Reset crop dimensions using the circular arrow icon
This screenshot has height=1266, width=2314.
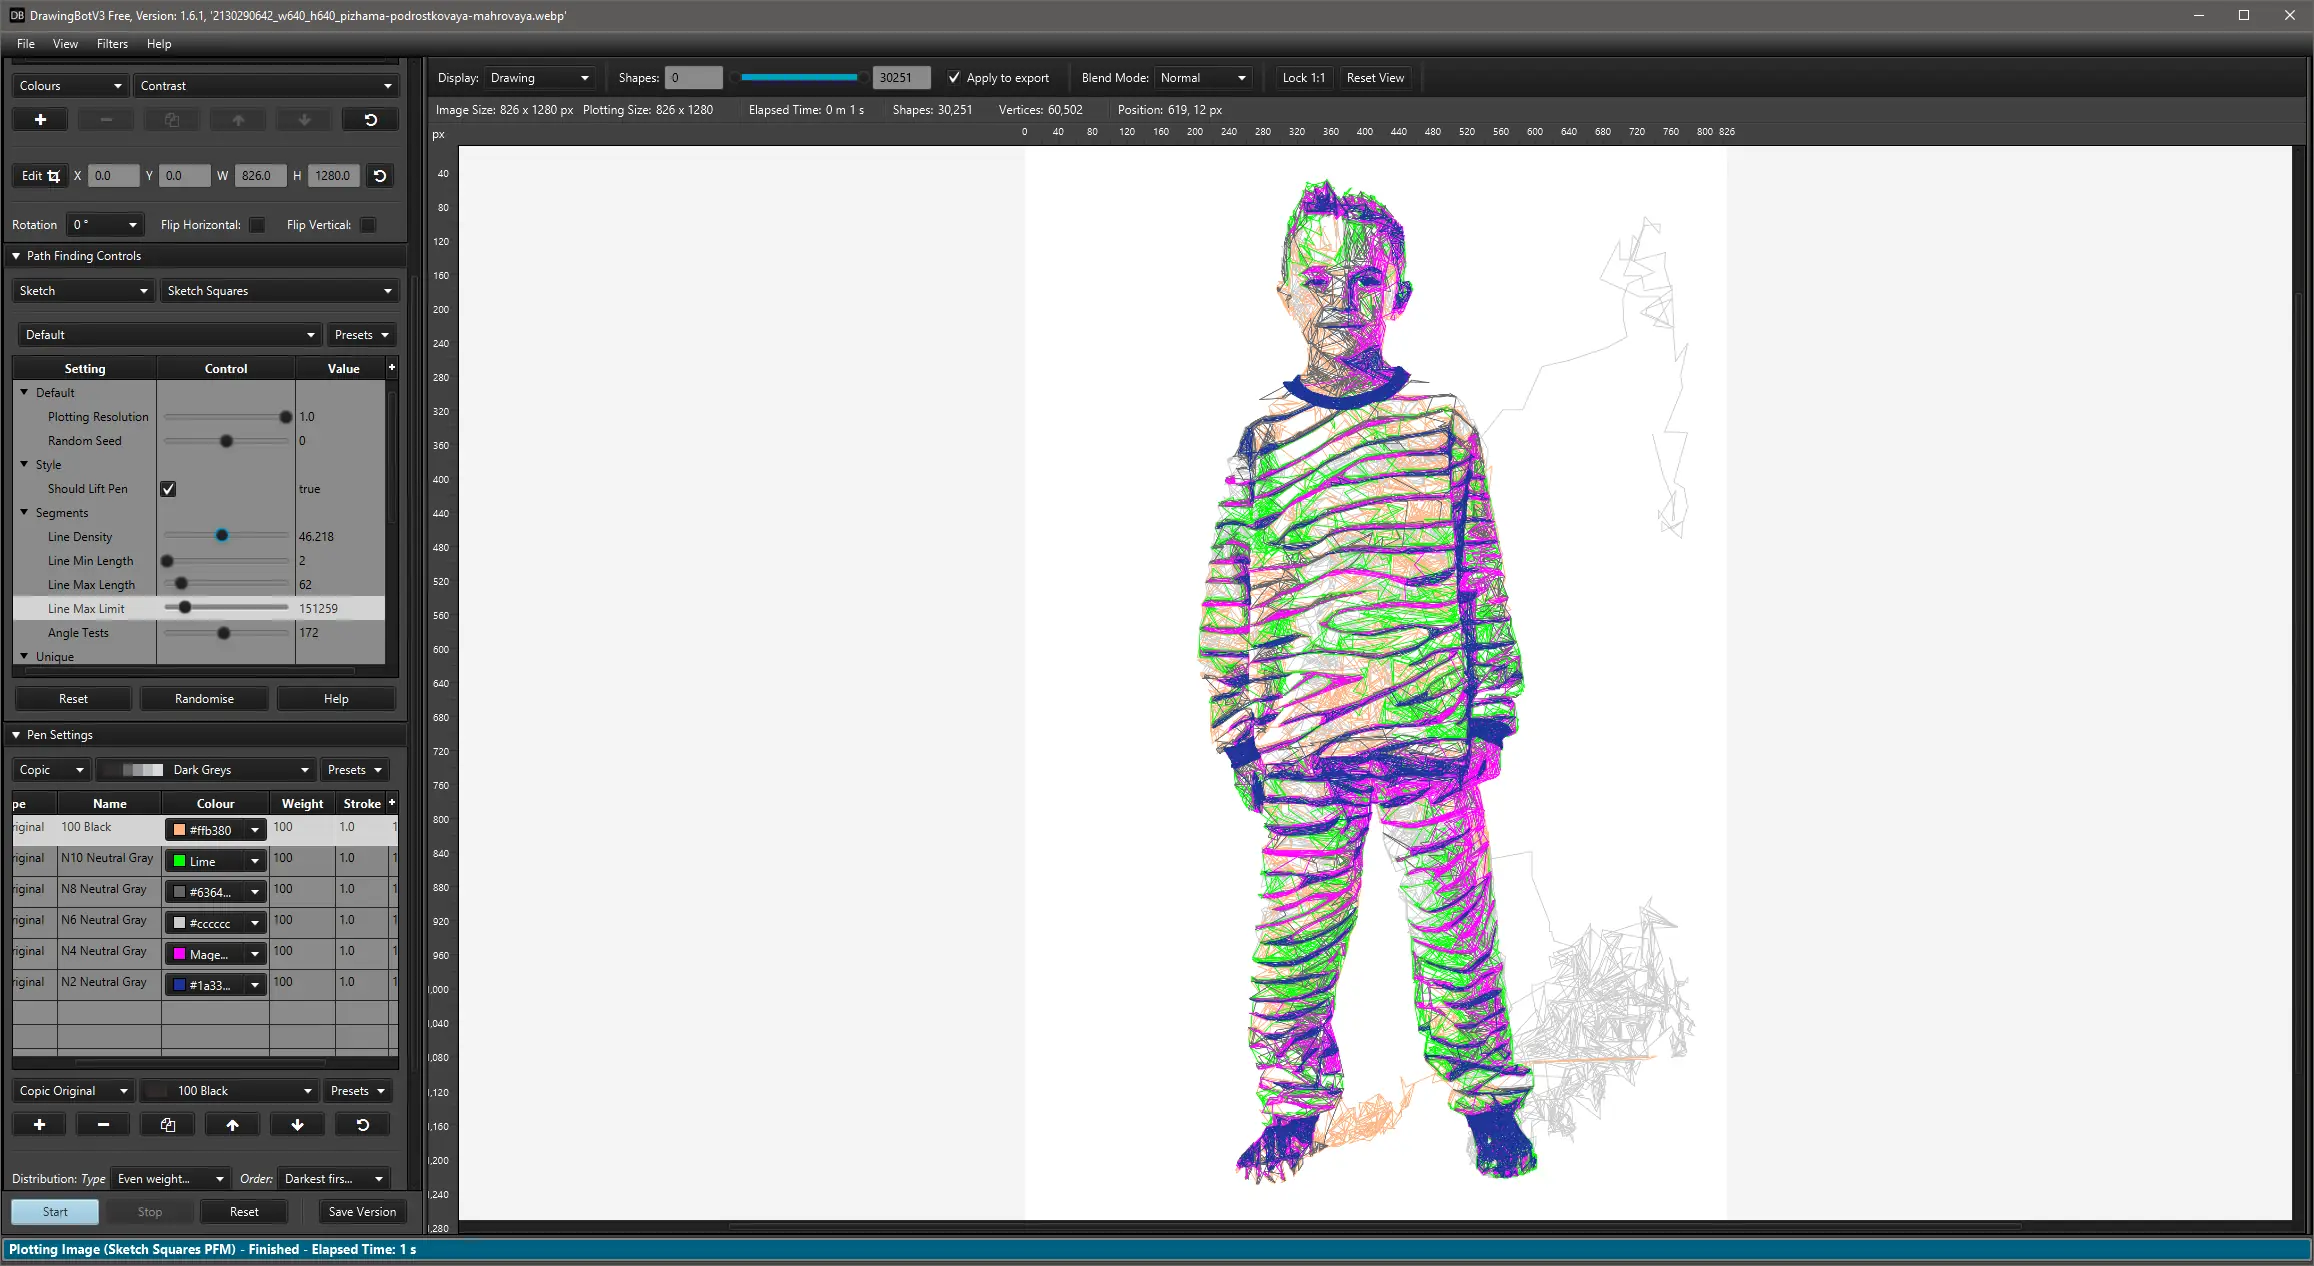click(x=380, y=176)
